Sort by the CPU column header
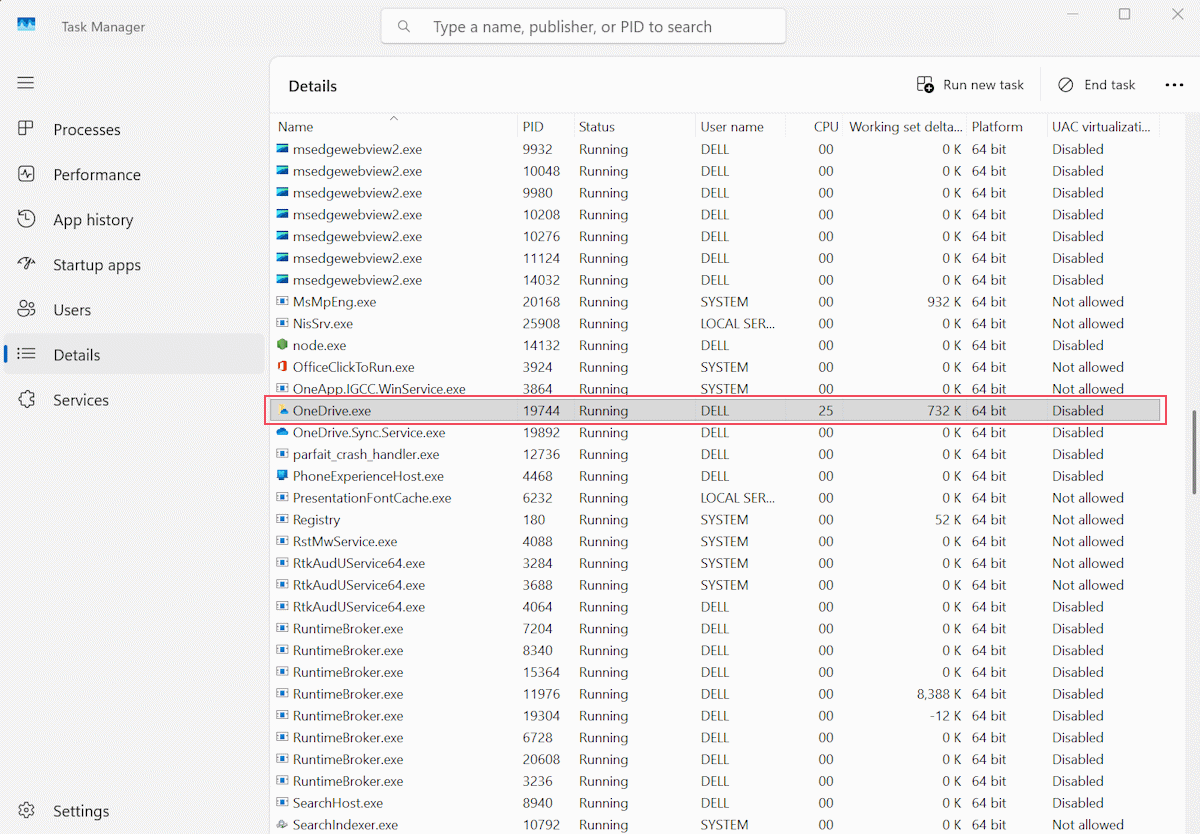This screenshot has height=834, width=1200. 825,127
